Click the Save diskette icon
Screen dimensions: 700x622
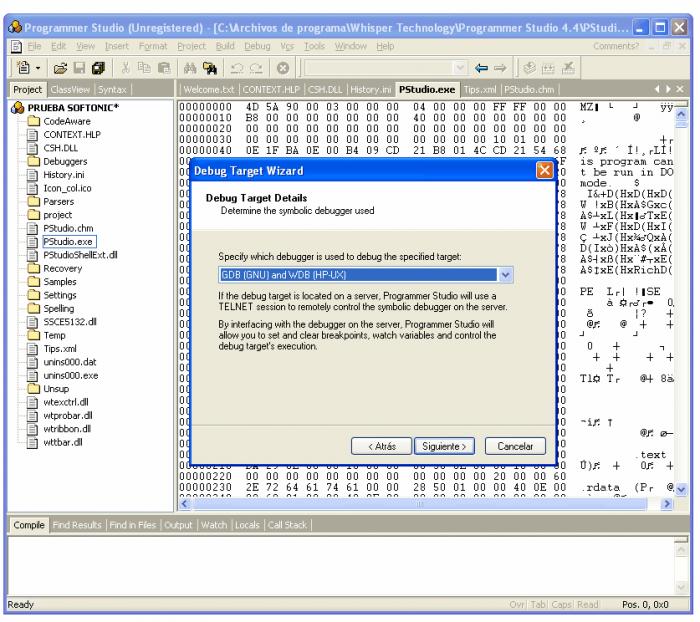tap(79, 68)
